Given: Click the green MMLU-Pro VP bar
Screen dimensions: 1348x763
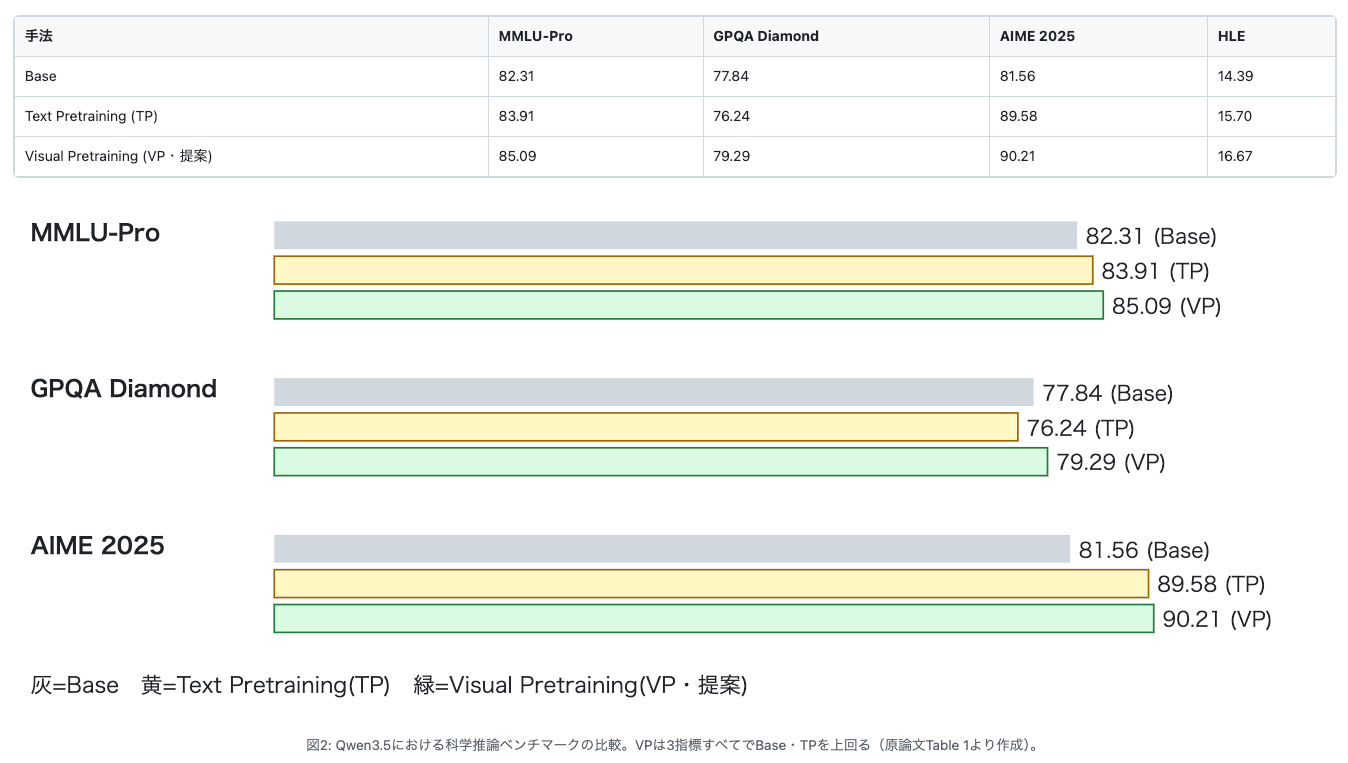Looking at the screenshot, I should [688, 305].
